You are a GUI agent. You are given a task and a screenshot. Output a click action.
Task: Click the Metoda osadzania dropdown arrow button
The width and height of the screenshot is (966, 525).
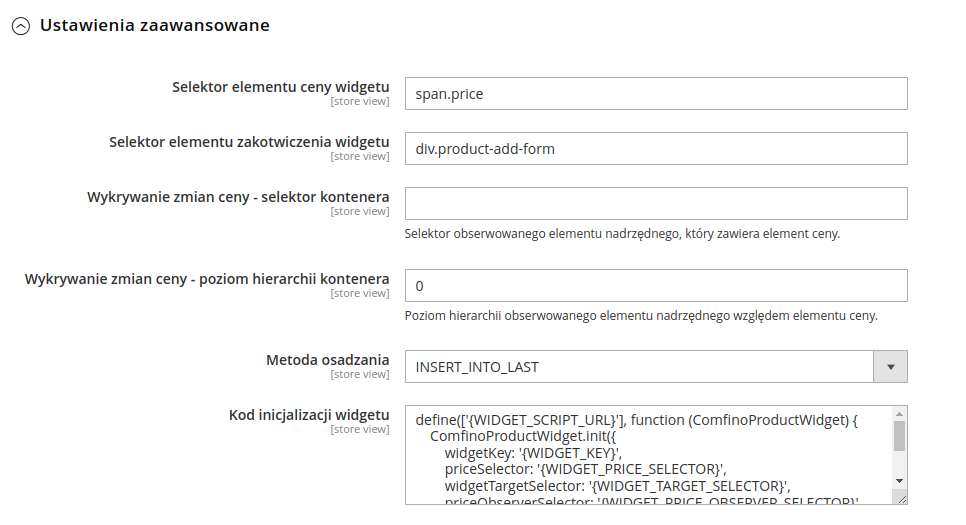click(x=890, y=367)
